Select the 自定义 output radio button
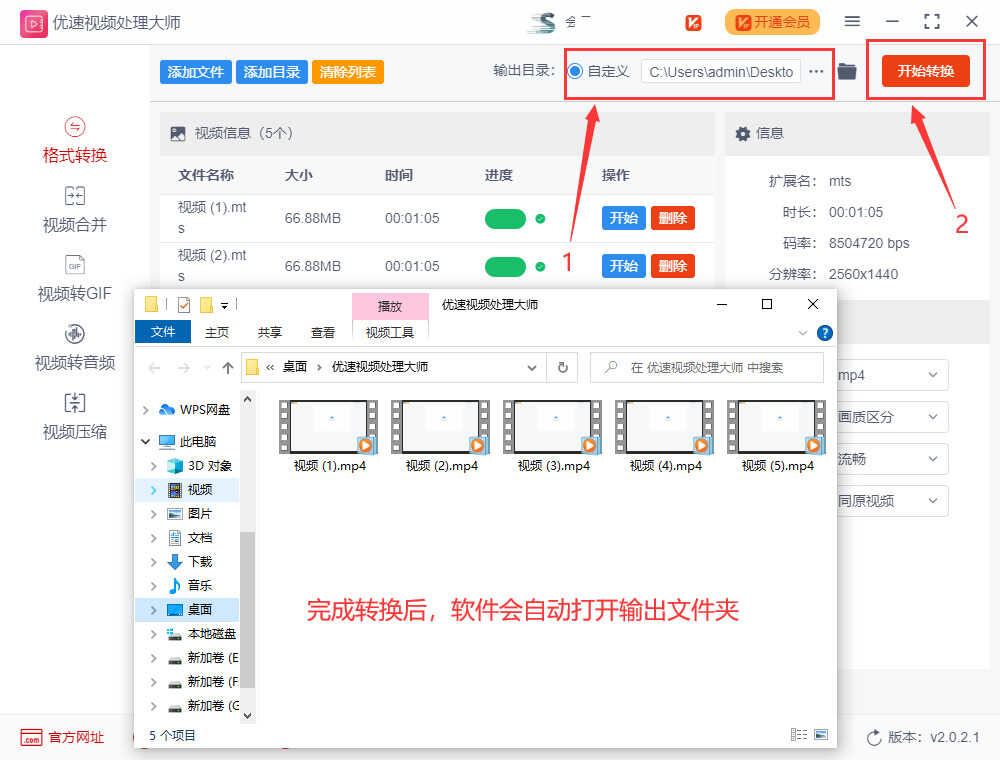The width and height of the screenshot is (1000, 760). tap(575, 71)
